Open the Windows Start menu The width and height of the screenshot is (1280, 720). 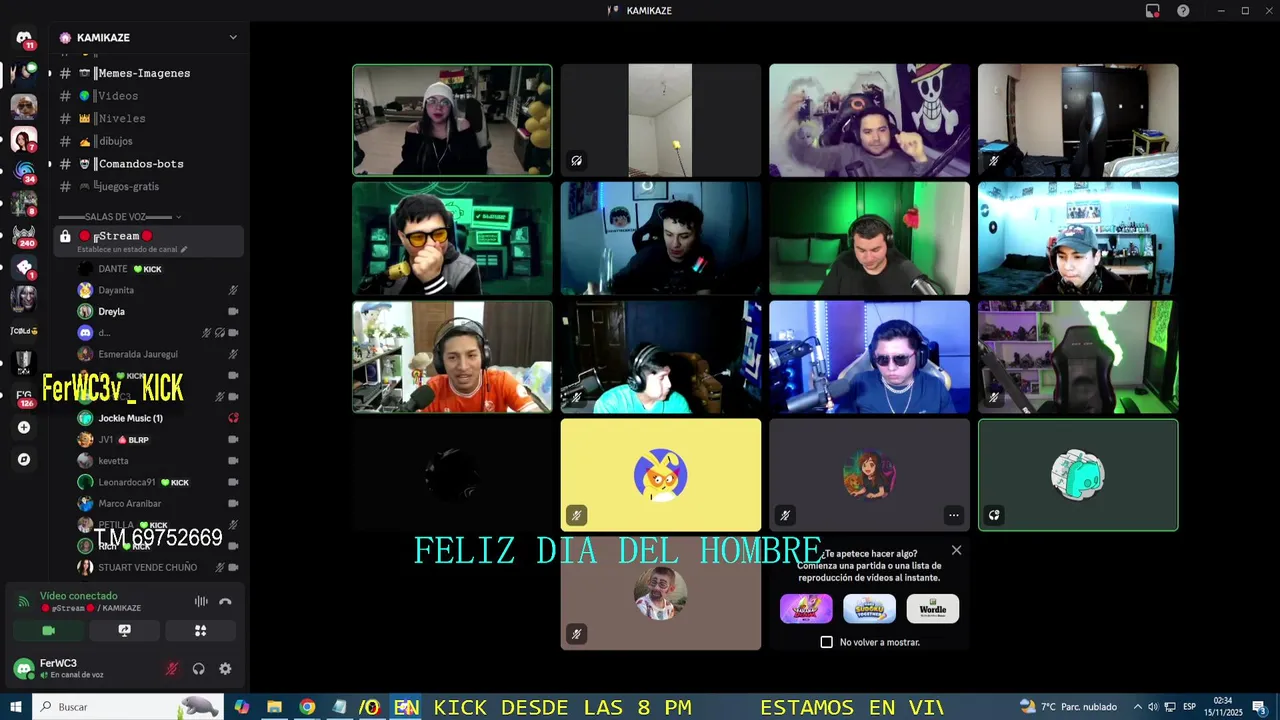16,707
